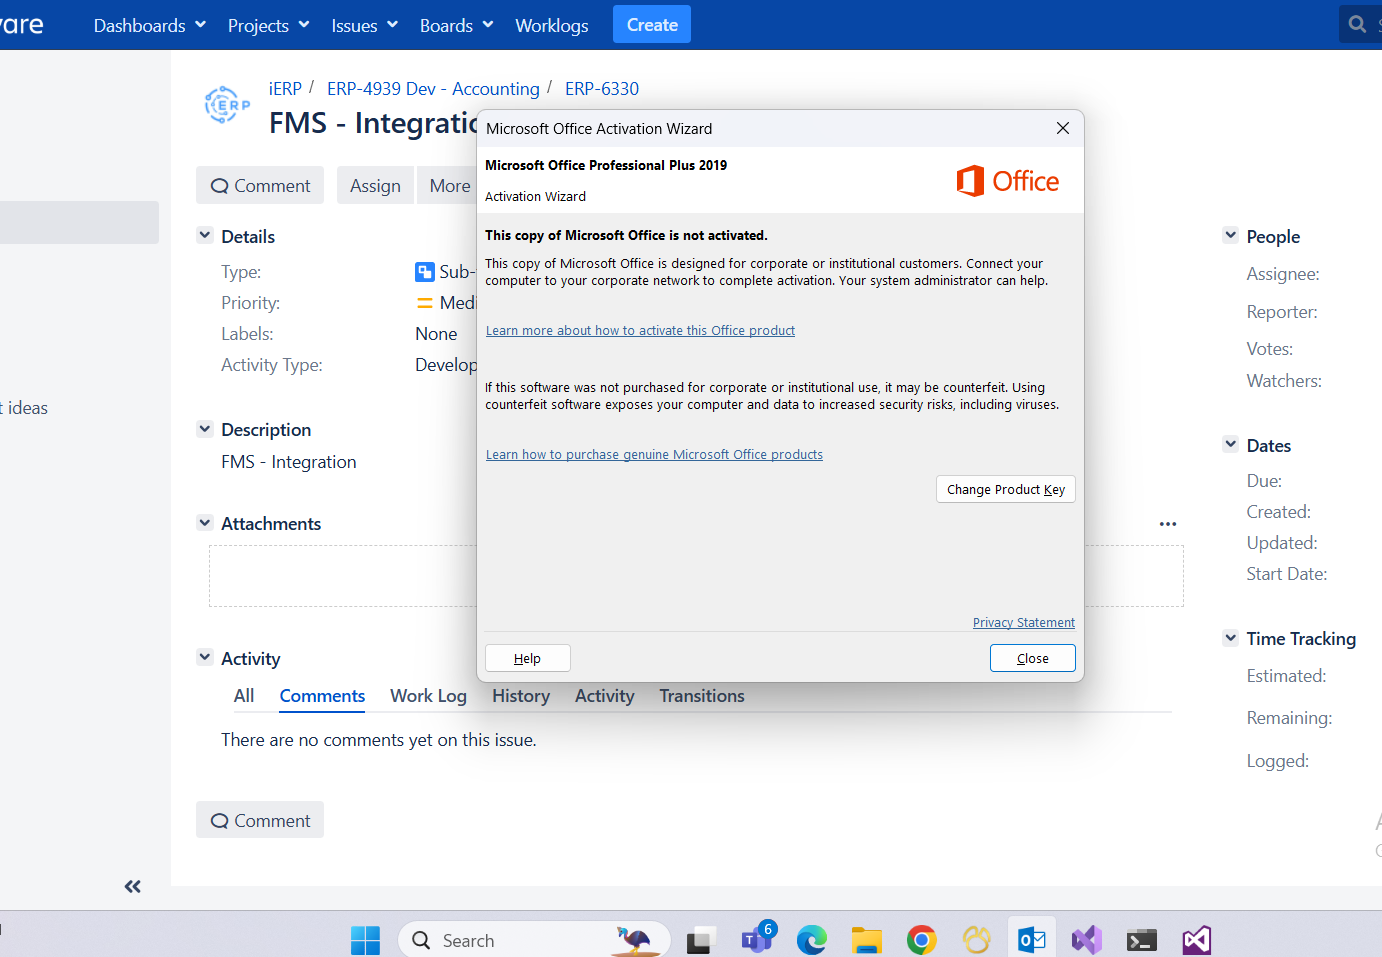Image resolution: width=1382 pixels, height=957 pixels.
Task: Open File Explorer from the taskbar
Action: click(x=866, y=940)
